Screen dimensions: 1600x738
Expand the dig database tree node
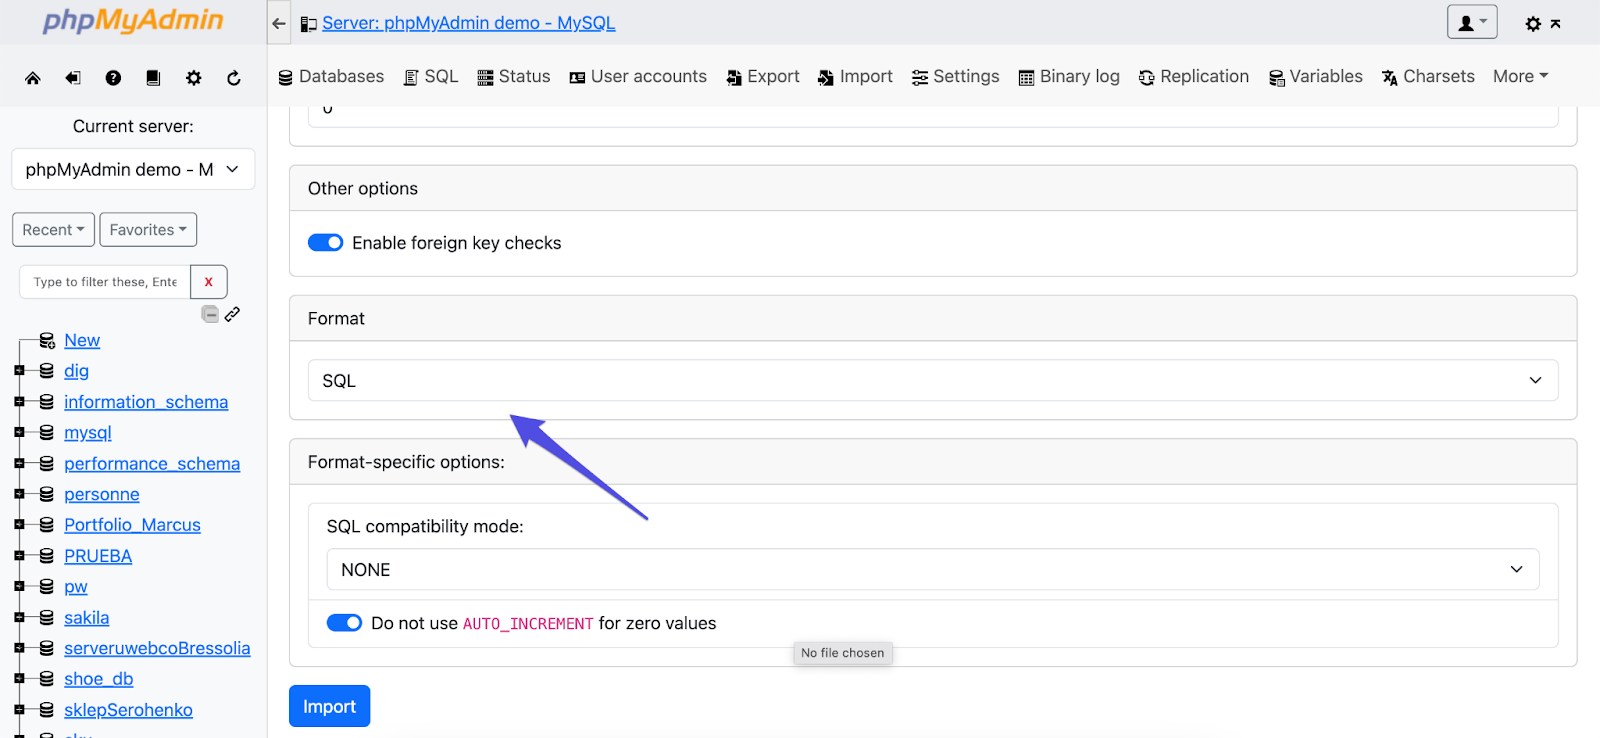click(19, 371)
